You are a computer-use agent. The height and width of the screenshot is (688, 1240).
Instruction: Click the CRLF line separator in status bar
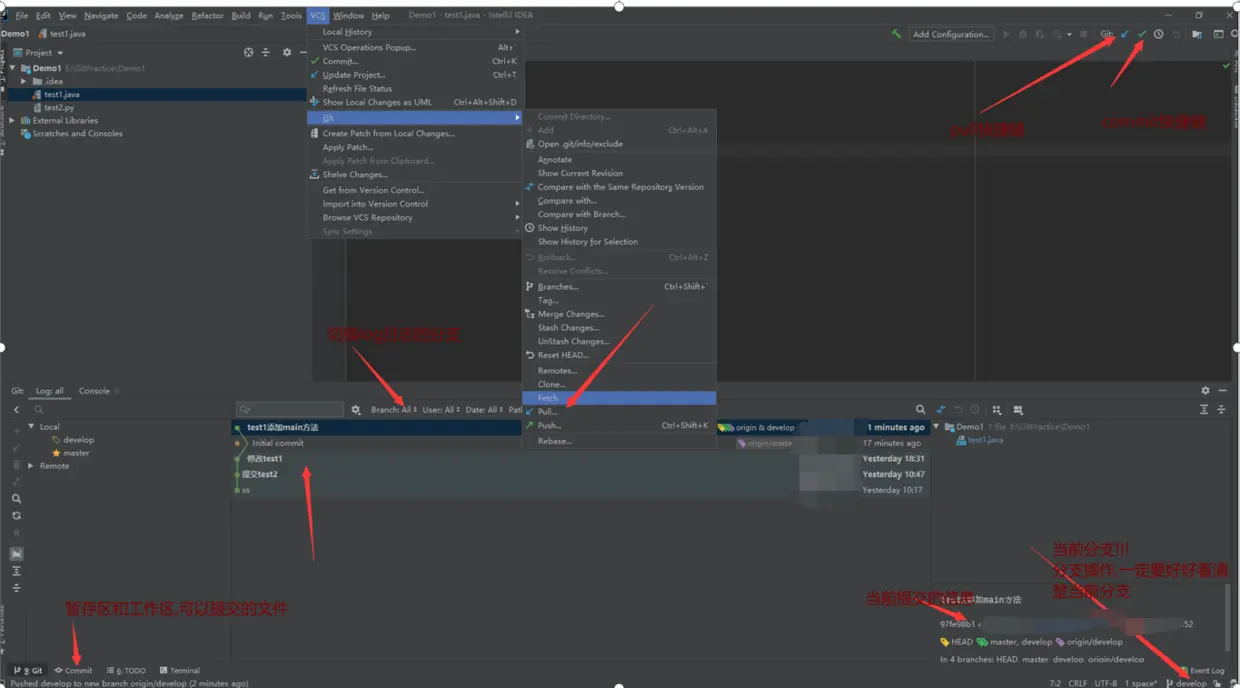pos(1077,683)
